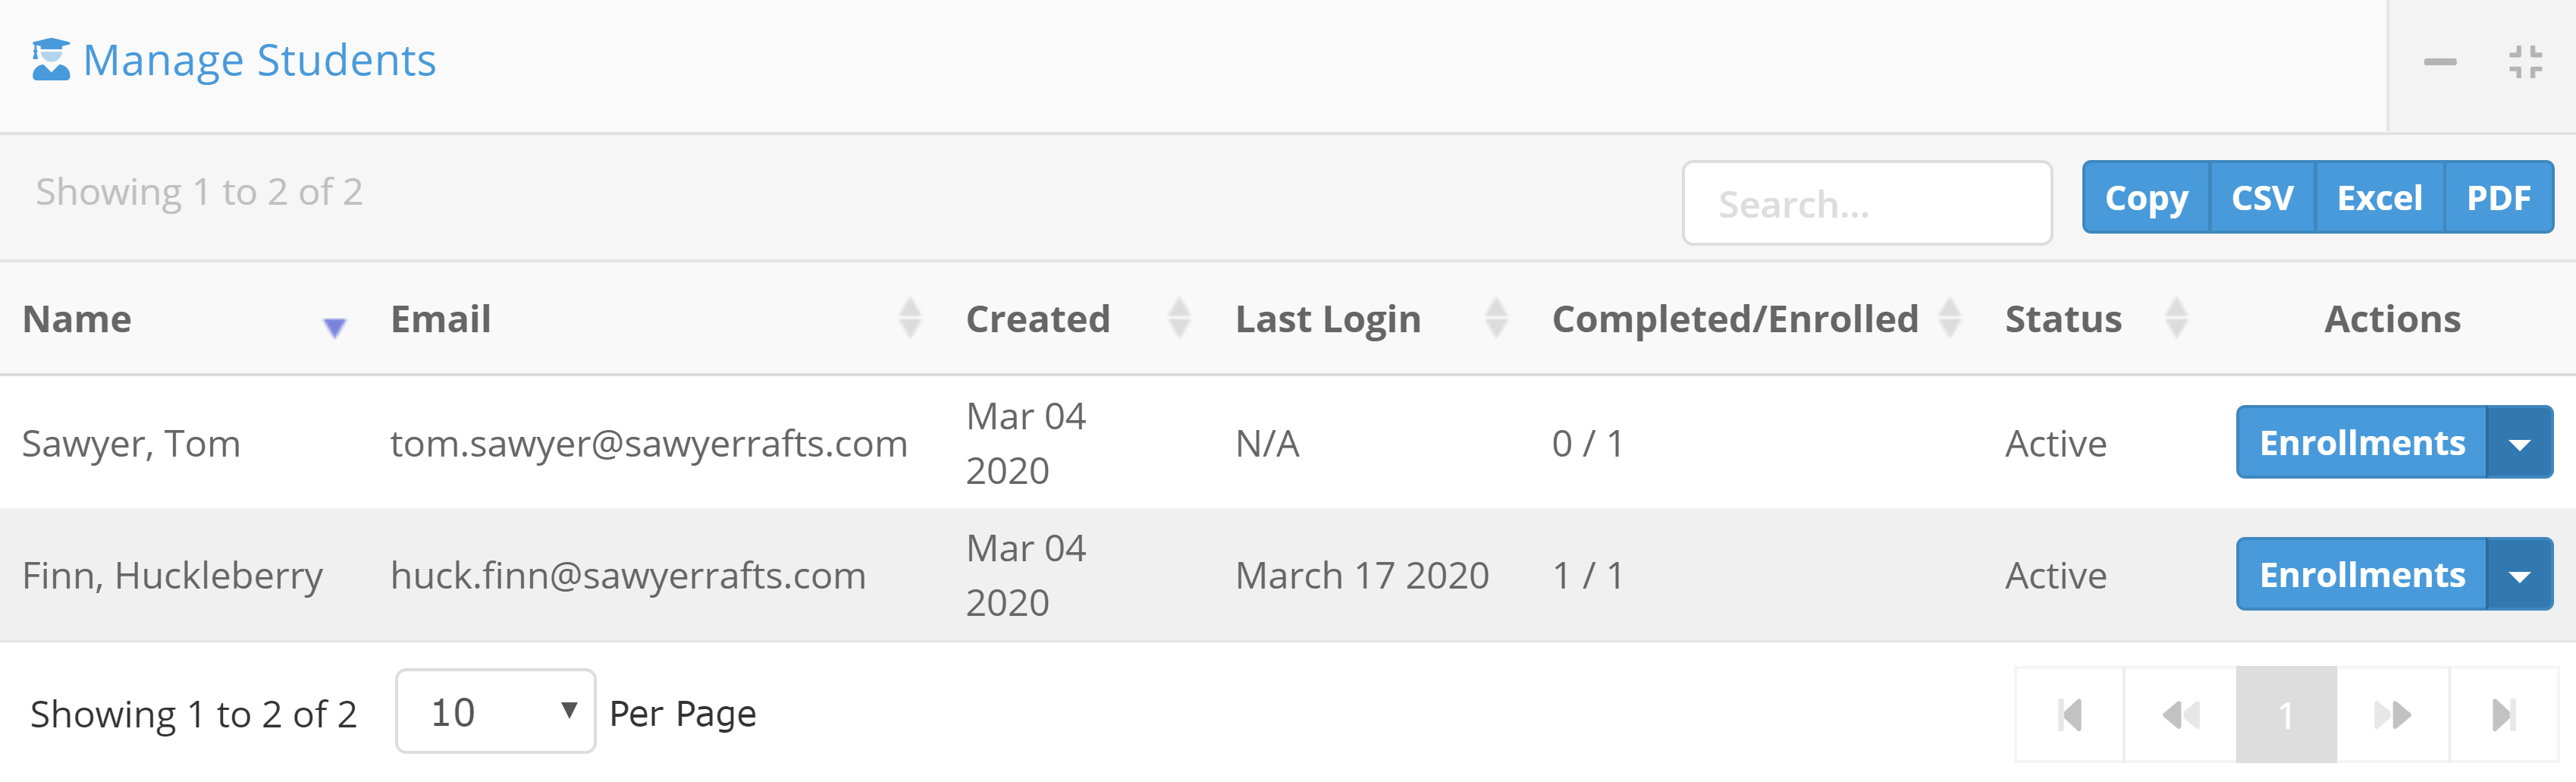Export the student table to Excel
Image resolution: width=2576 pixels, height=782 pixels.
pos(2379,198)
